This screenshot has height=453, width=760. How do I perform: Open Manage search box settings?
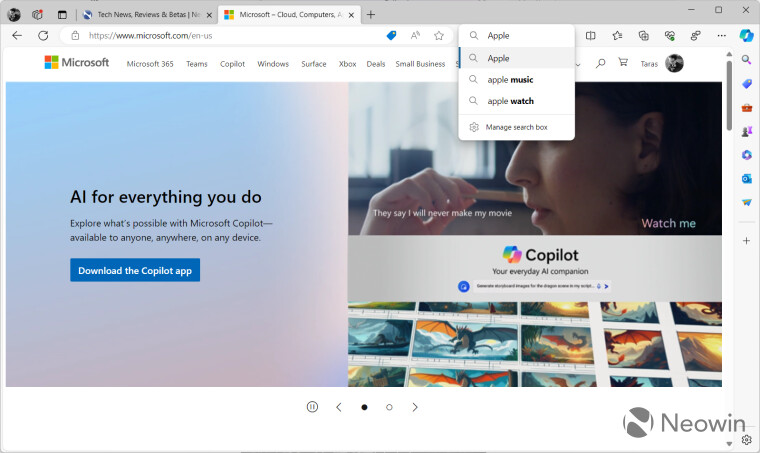pyautogui.click(x=517, y=127)
